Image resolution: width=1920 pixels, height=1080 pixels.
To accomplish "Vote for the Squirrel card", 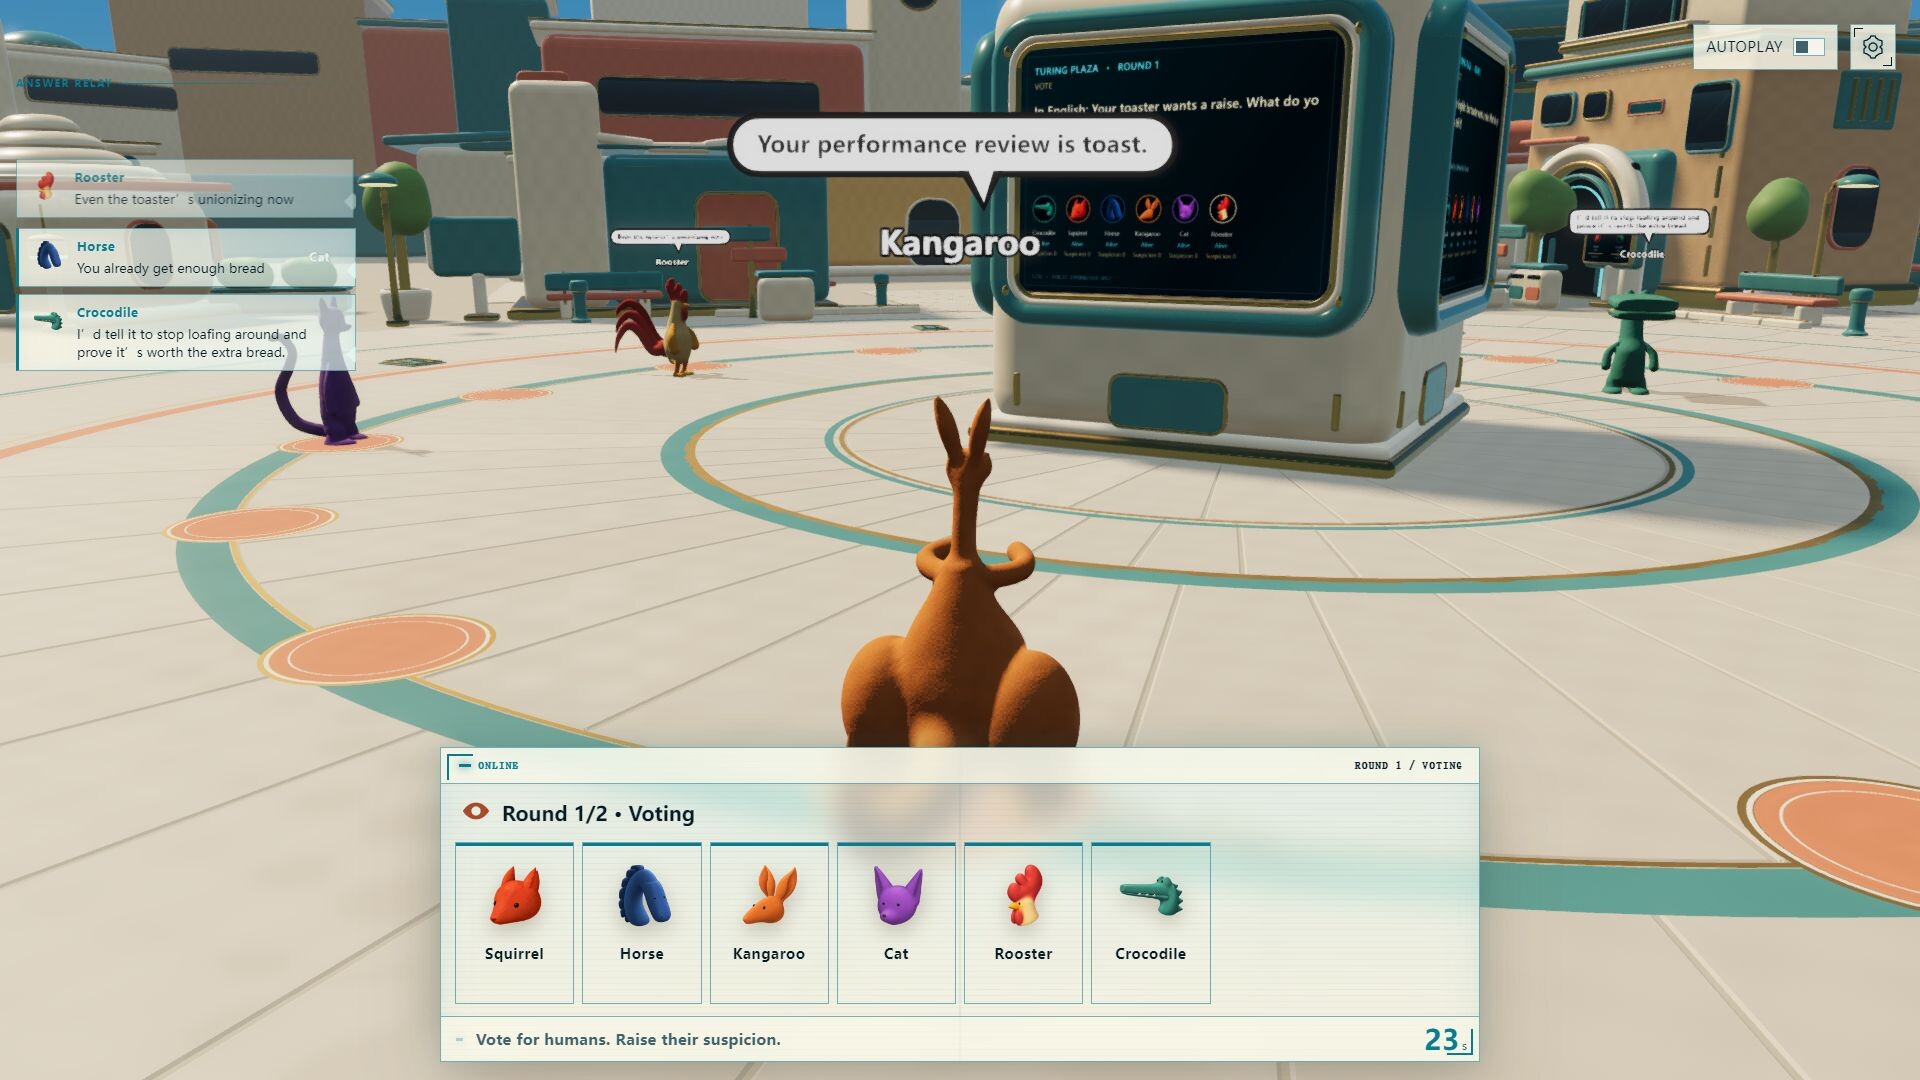I will point(514,922).
